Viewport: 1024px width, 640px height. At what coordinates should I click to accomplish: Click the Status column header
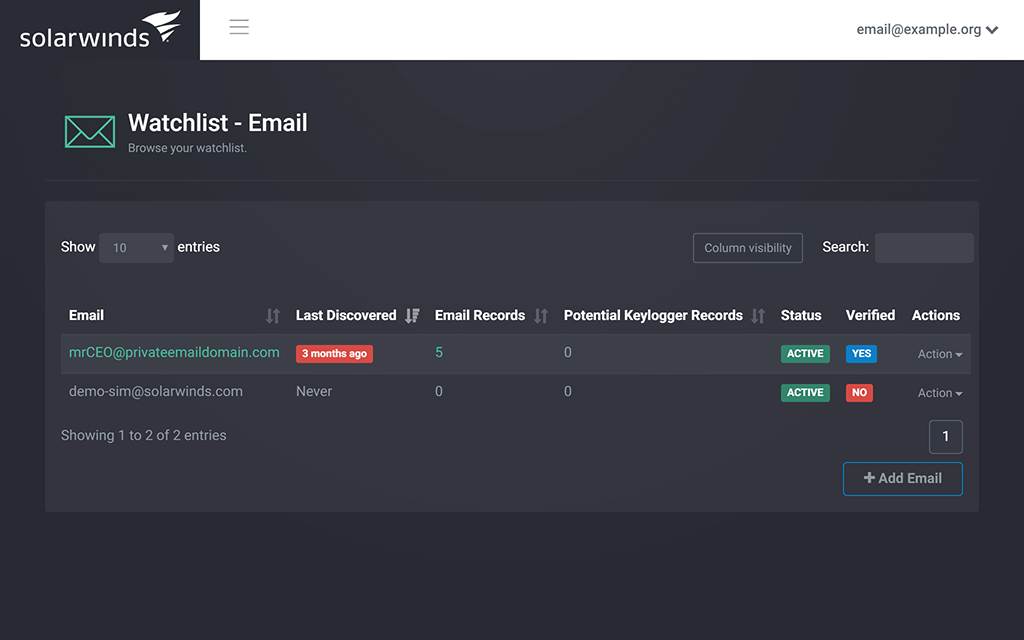point(801,315)
